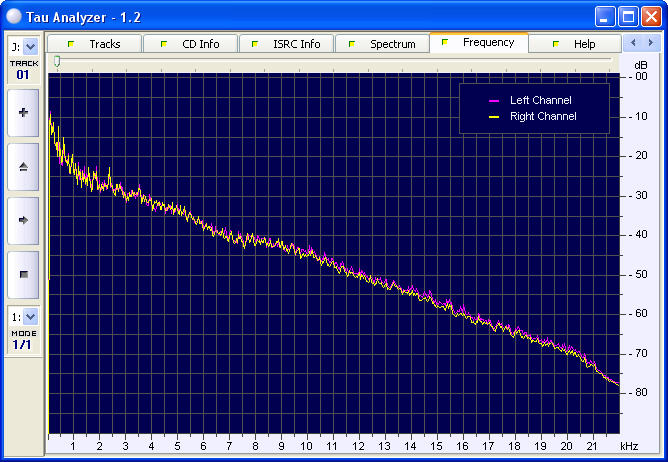The height and width of the screenshot is (462, 668).
Task: Click the Right Channel legend entry
Action: (542, 116)
